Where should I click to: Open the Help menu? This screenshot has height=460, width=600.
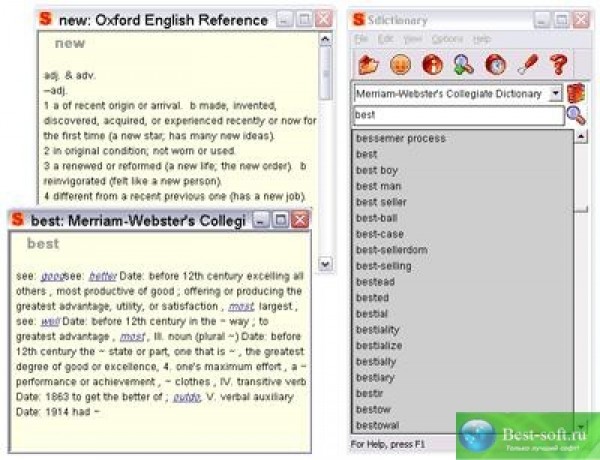[482, 39]
